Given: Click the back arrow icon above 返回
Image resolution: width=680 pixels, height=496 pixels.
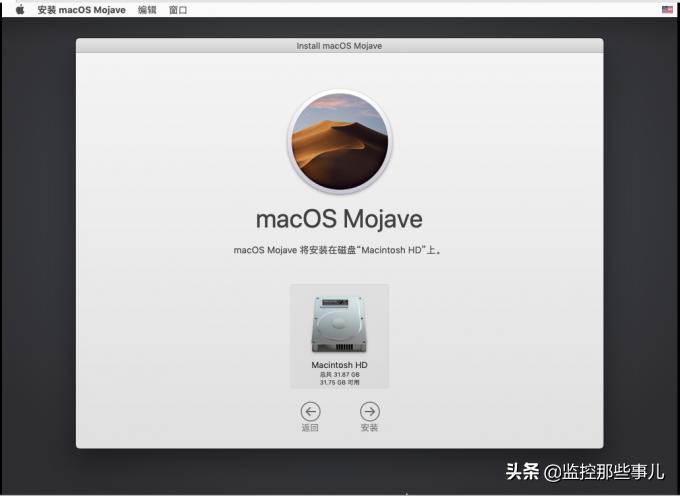Looking at the screenshot, I should [x=311, y=411].
